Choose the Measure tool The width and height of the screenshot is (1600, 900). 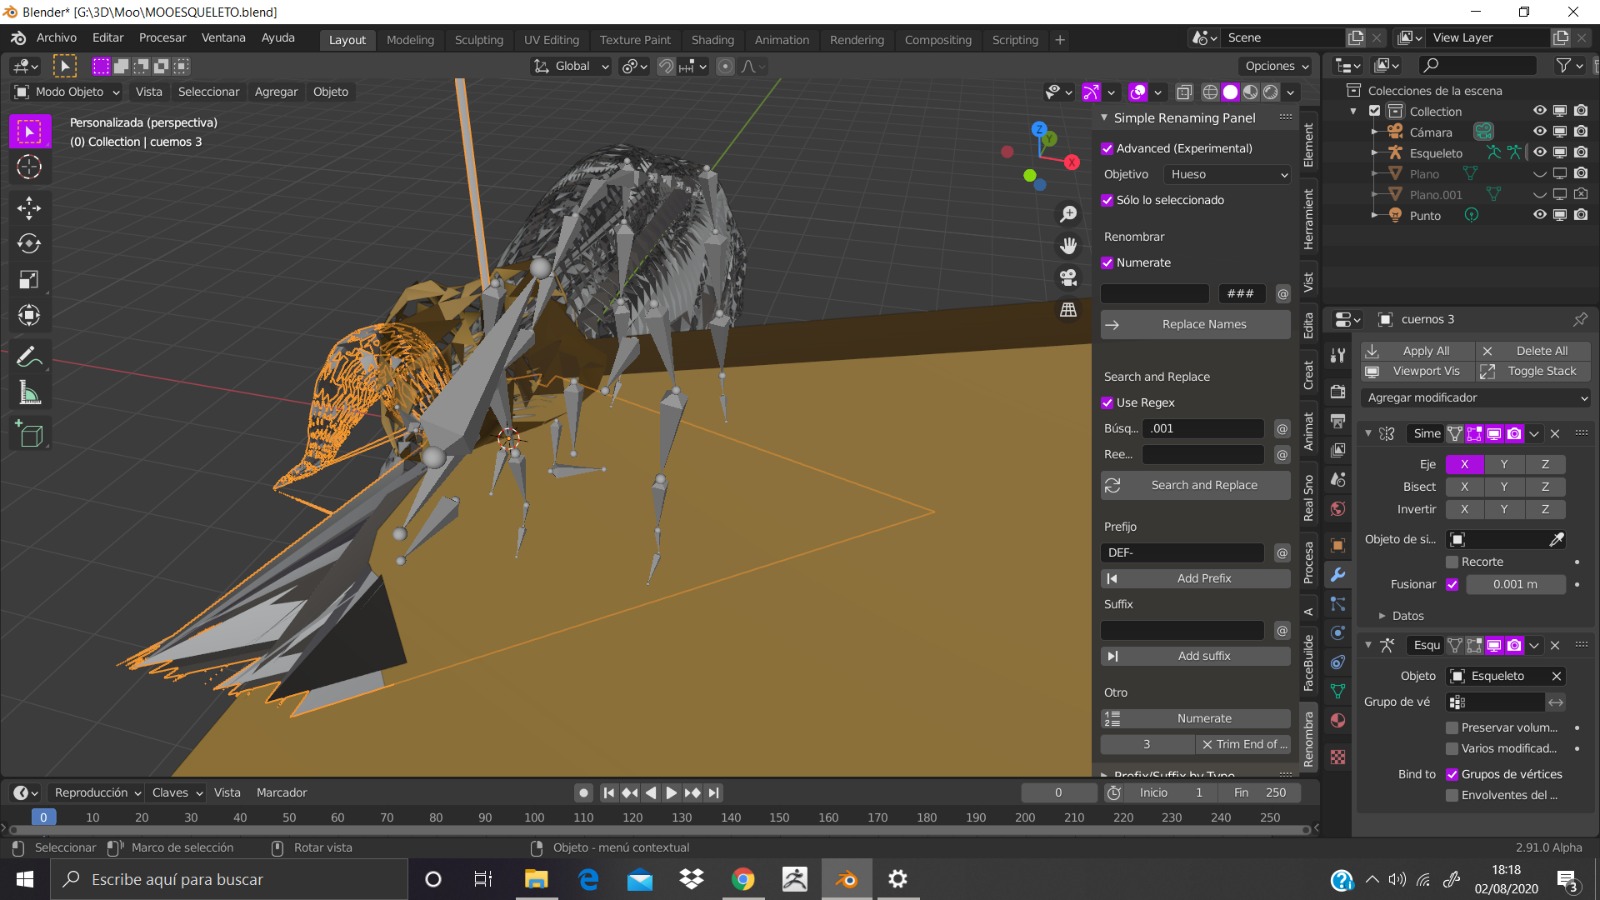tap(29, 393)
